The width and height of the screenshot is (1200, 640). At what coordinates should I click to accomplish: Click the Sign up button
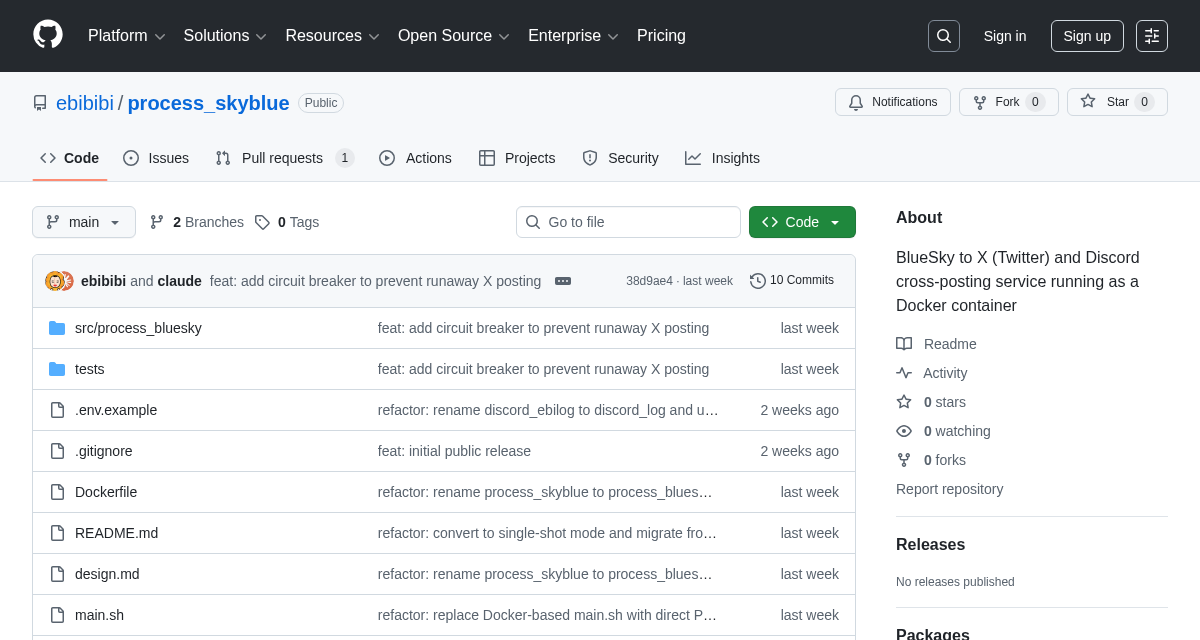pyautogui.click(x=1086, y=36)
